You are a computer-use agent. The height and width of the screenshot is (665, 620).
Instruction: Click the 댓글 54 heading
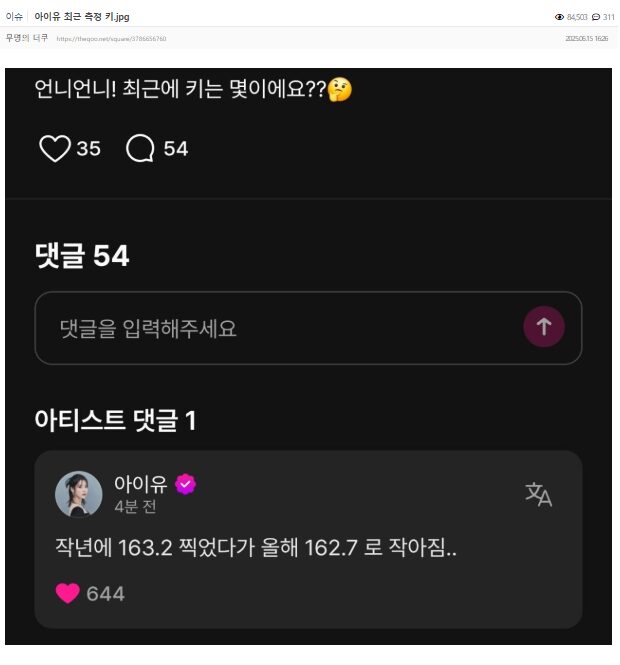(x=82, y=256)
